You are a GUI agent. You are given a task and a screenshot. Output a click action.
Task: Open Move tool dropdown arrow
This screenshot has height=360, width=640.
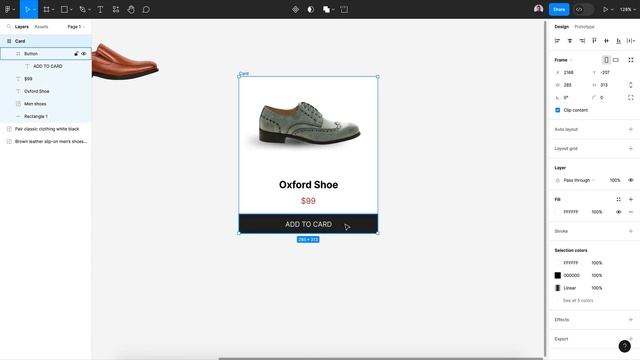34,9
